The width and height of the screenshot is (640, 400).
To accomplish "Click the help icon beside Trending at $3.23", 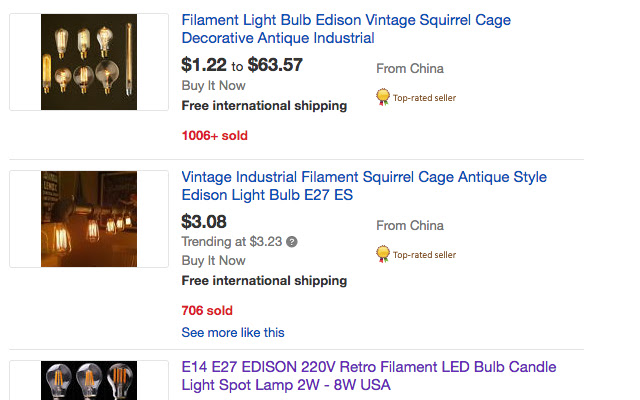I will pos(292,242).
